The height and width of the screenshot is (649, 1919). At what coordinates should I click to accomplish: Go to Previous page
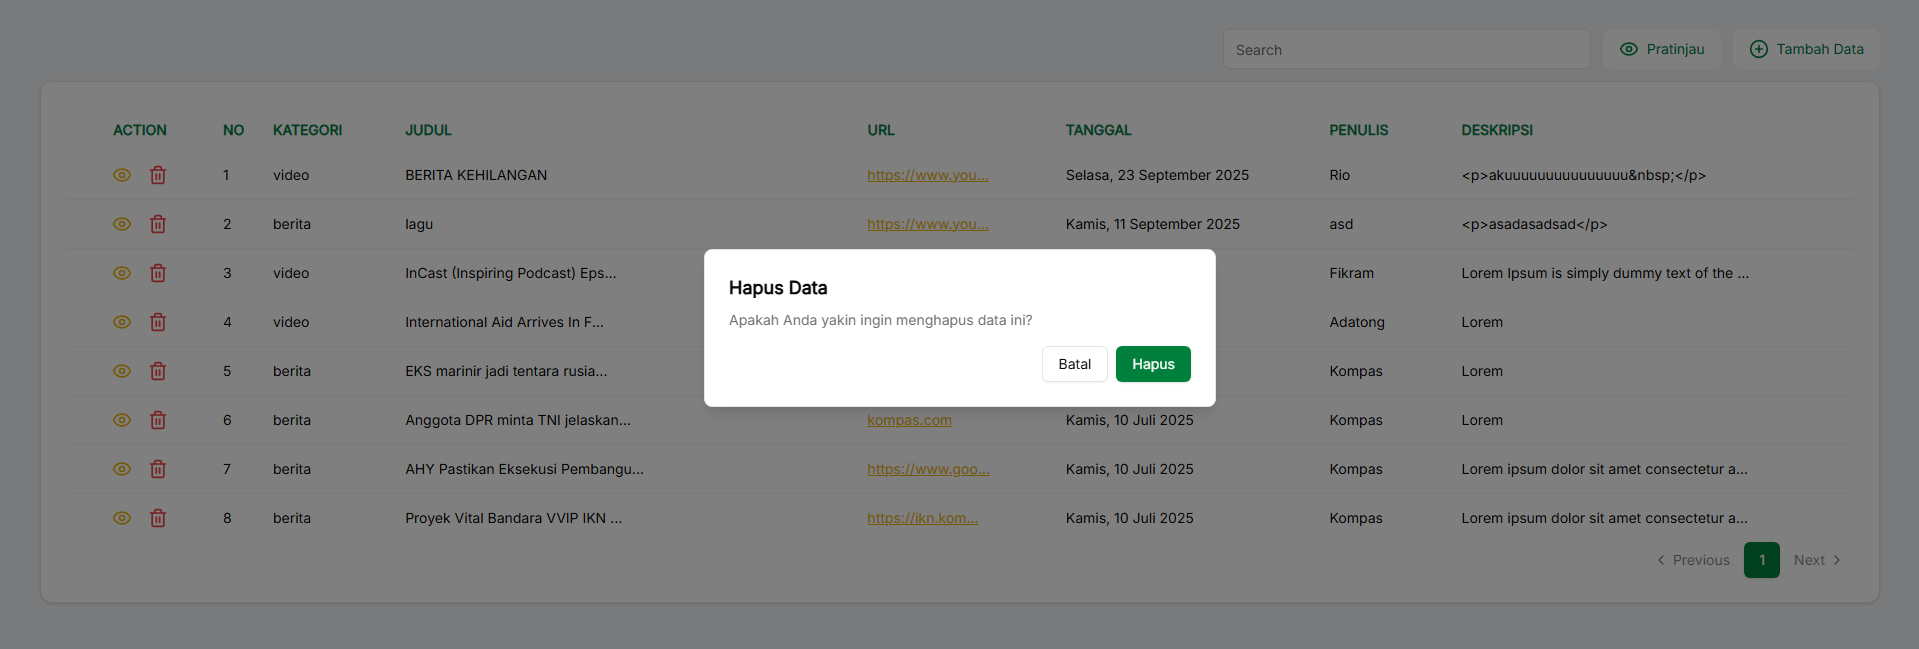(1693, 560)
